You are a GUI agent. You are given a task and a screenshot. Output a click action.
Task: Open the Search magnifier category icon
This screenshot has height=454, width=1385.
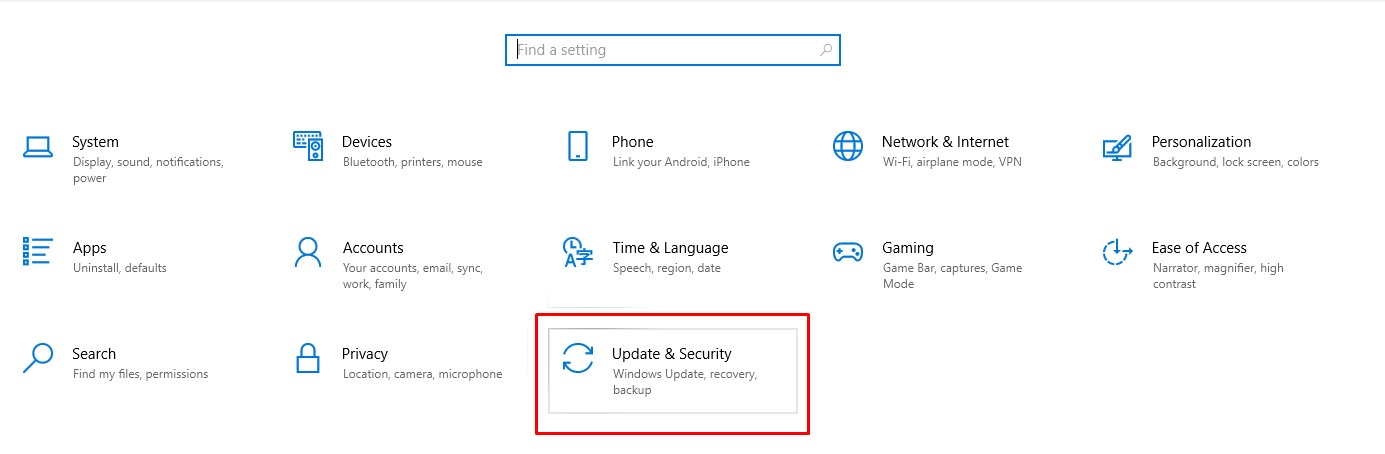point(38,358)
